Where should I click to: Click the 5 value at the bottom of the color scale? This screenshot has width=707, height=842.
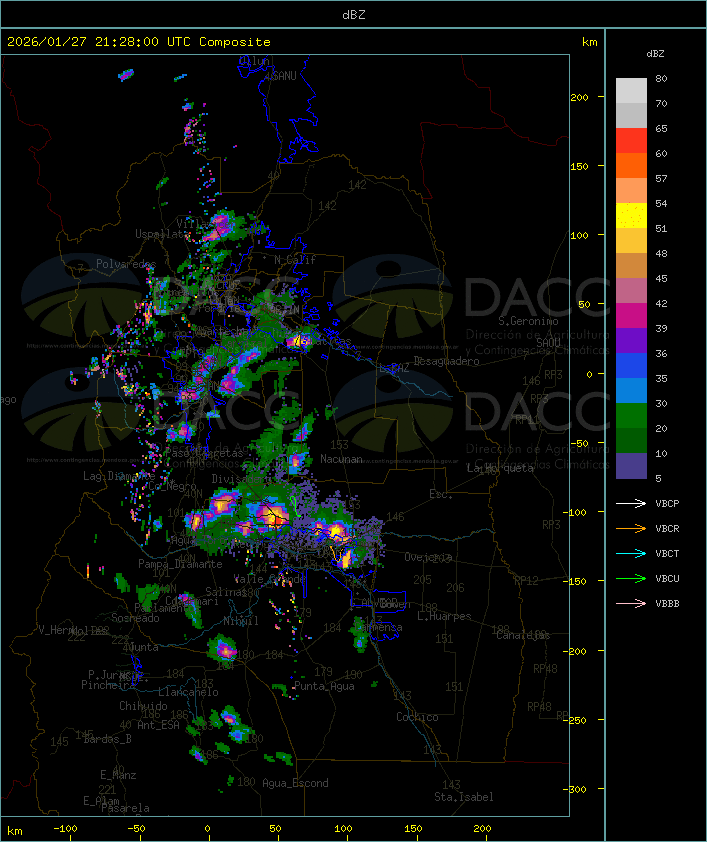tap(658, 478)
